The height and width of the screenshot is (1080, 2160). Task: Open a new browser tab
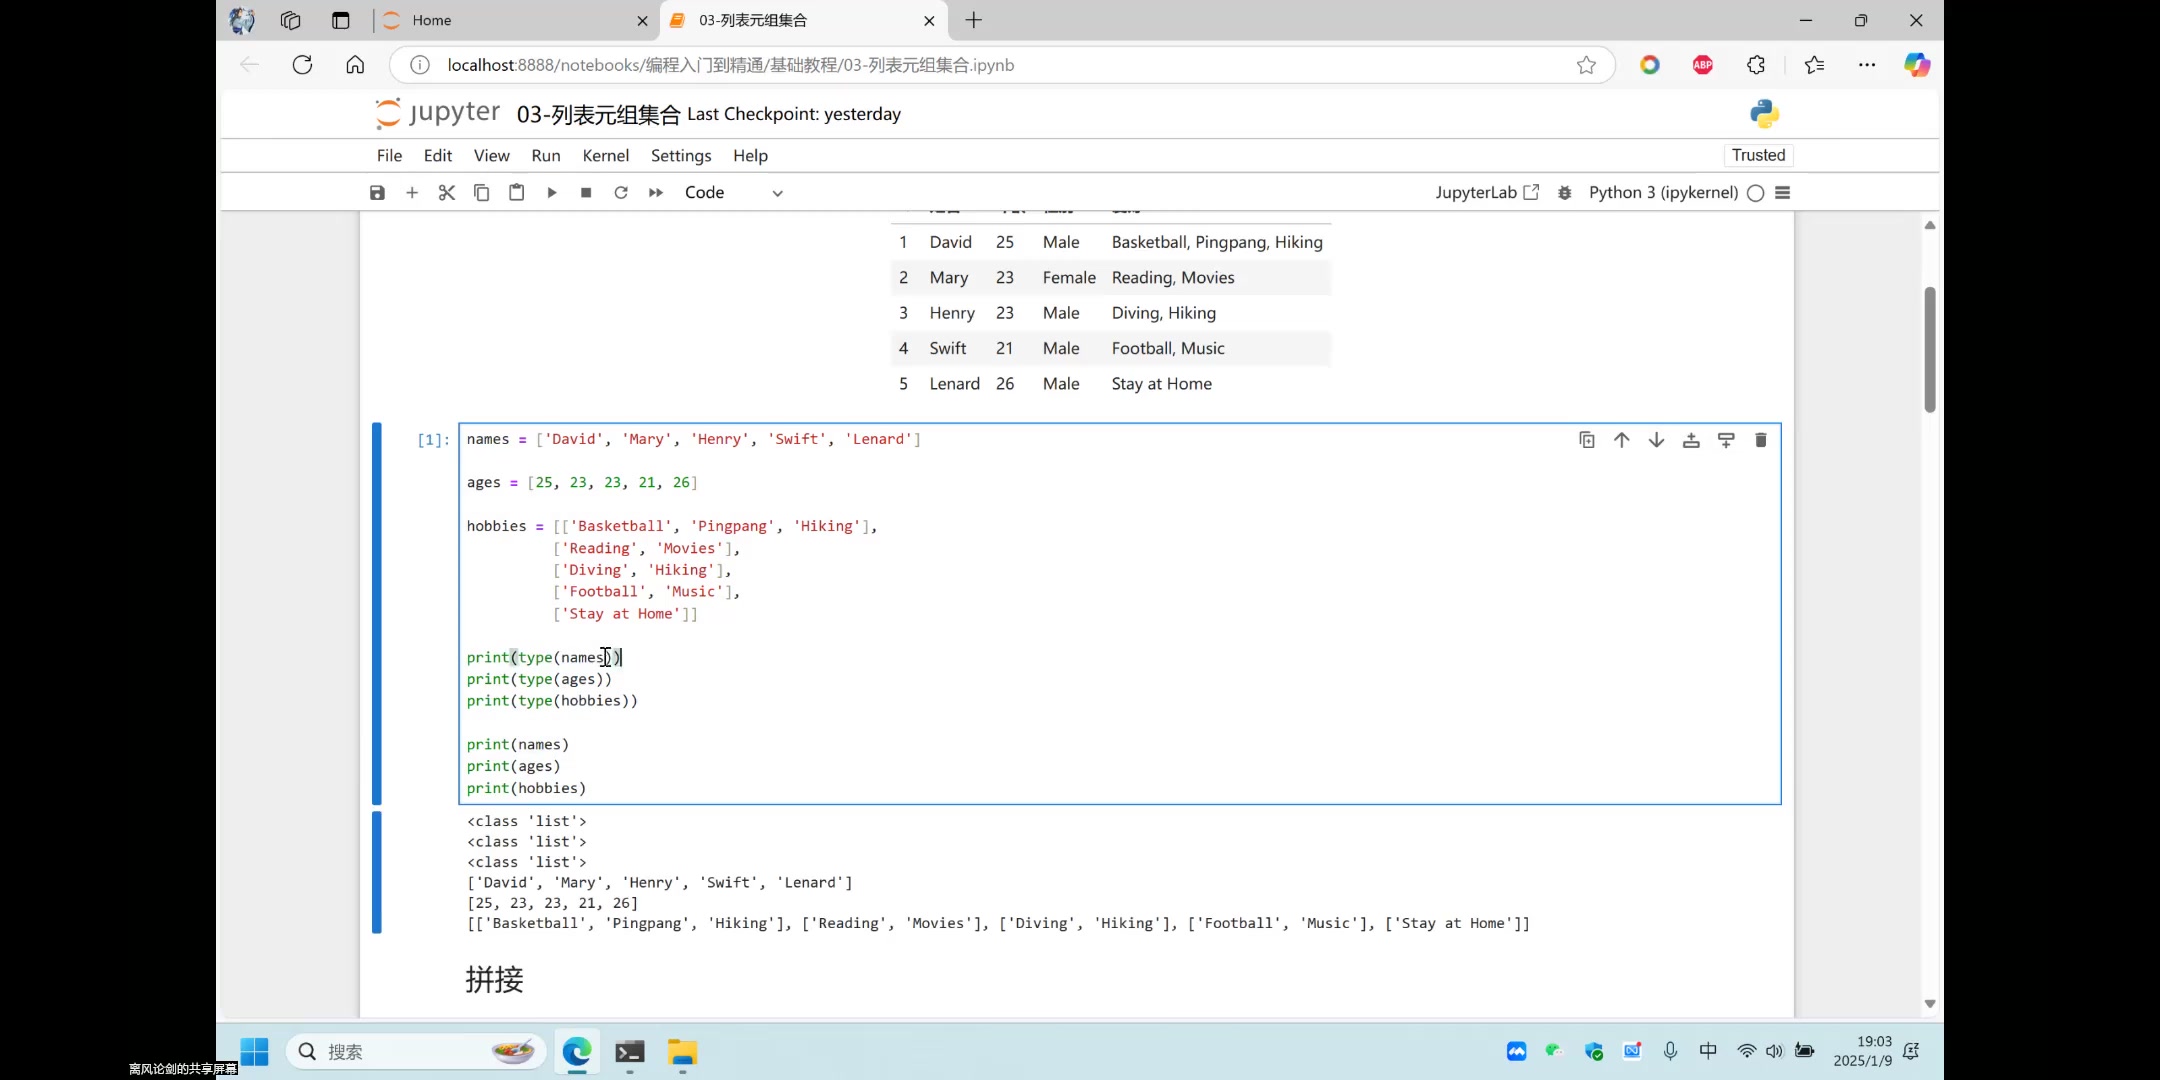(x=974, y=20)
